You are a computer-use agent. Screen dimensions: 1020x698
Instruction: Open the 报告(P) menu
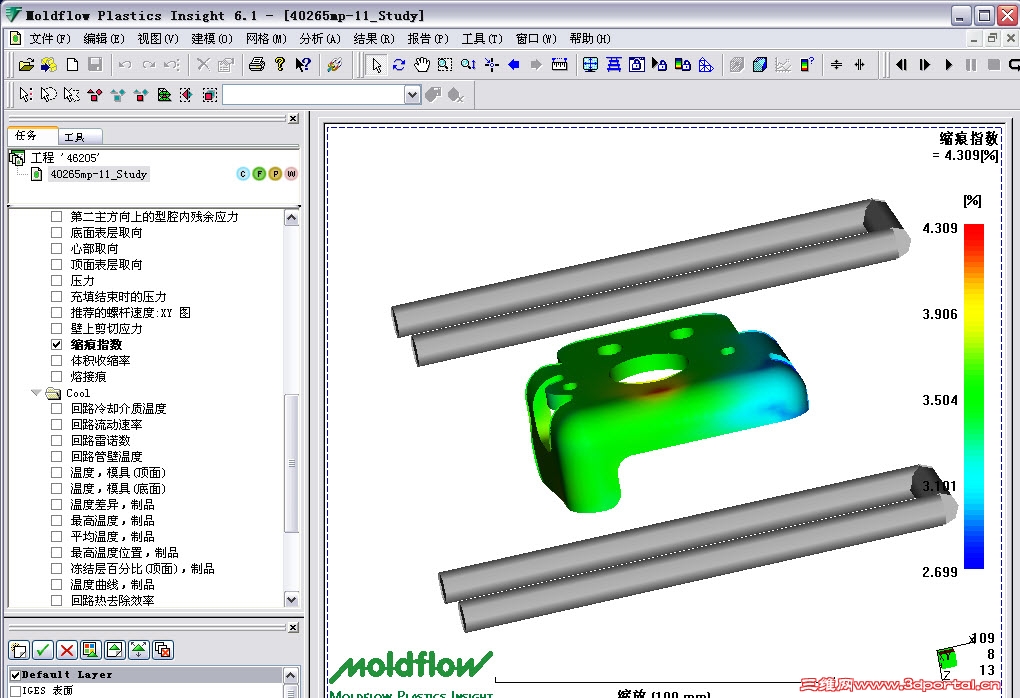click(x=428, y=38)
